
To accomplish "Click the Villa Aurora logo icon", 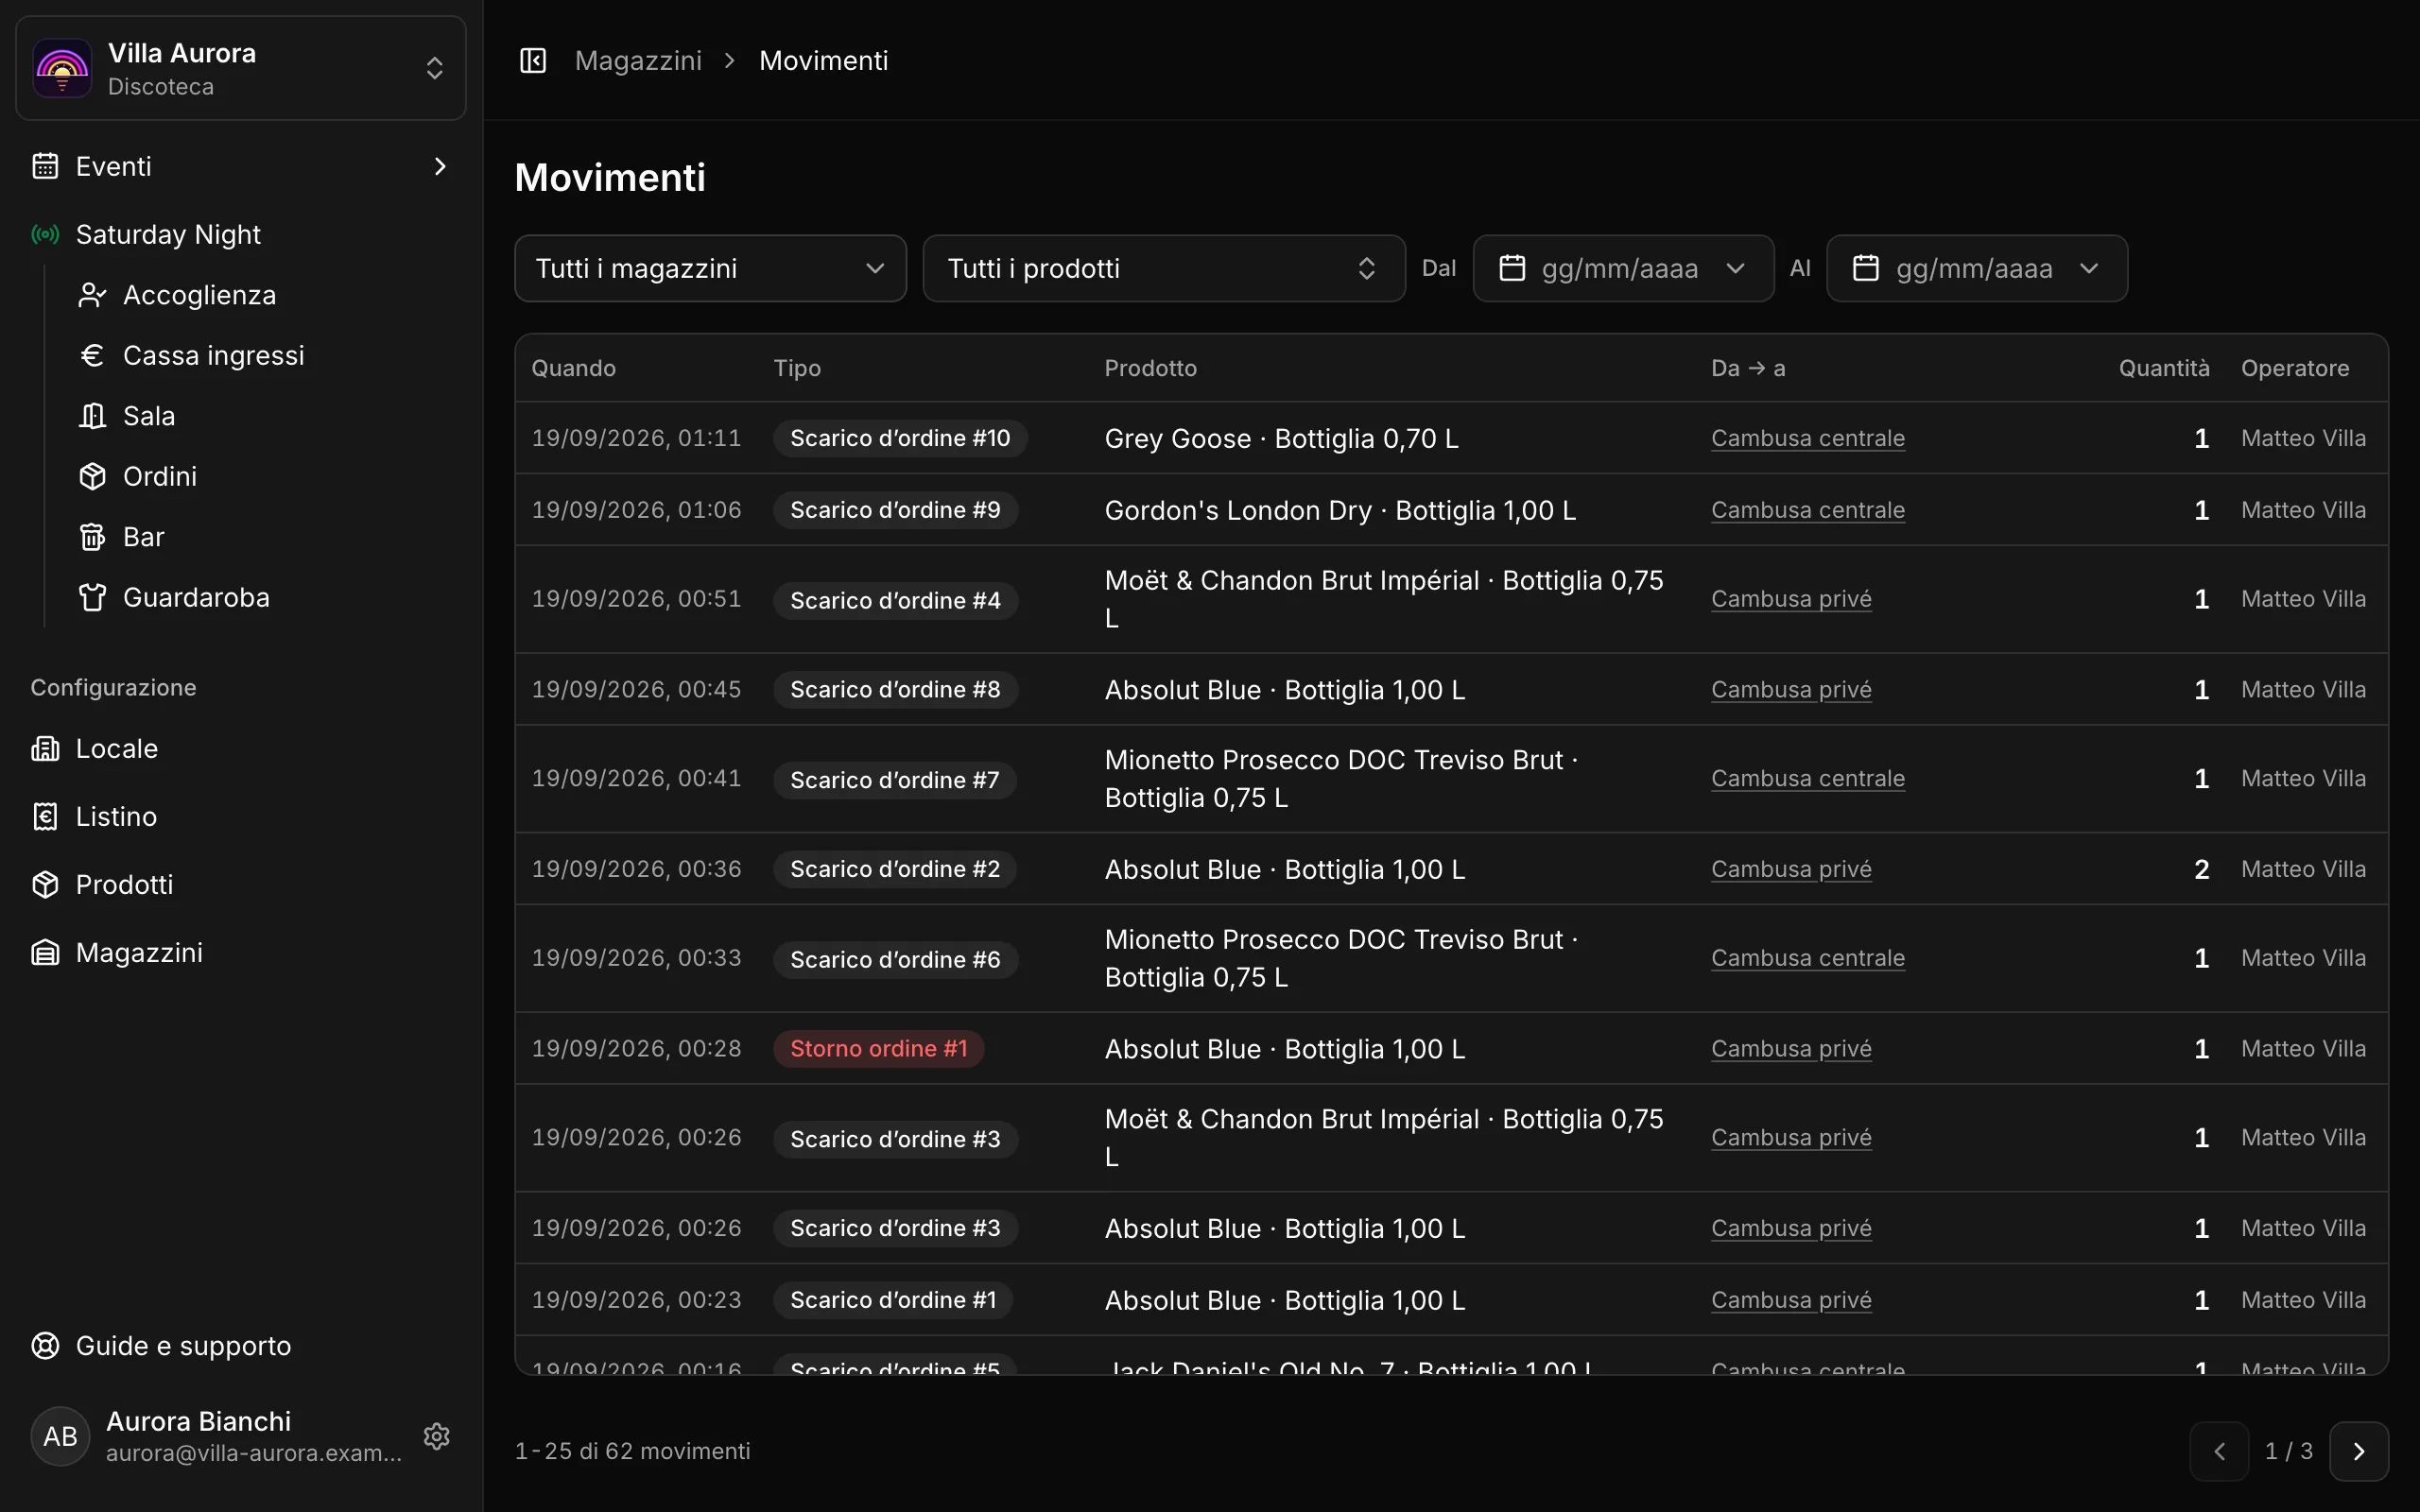I will 62,68.
